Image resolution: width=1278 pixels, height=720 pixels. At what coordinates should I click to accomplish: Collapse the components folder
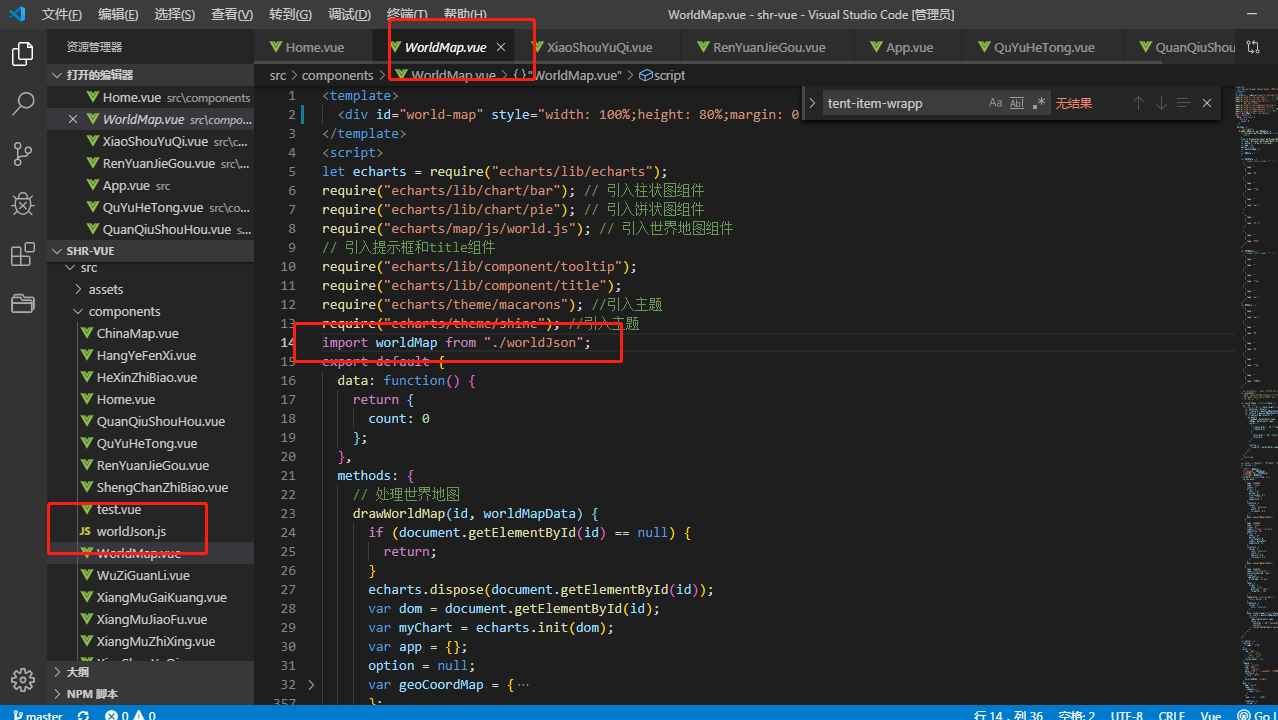pos(124,311)
